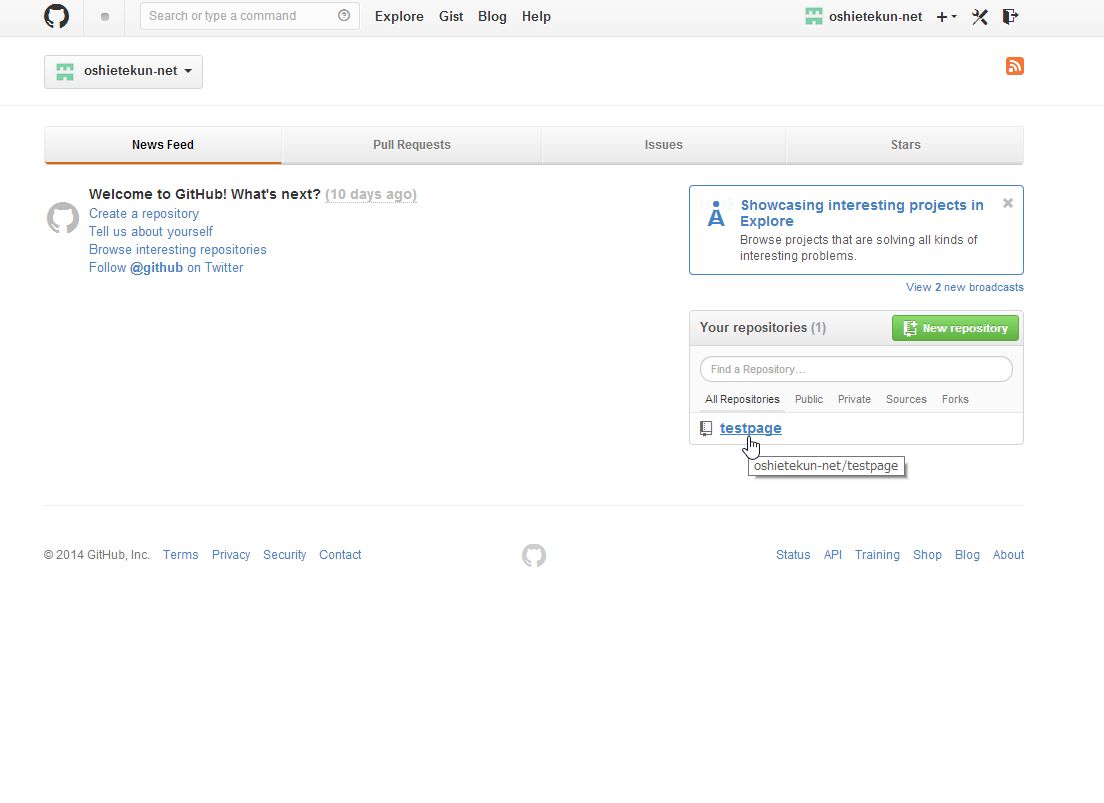Open the Blog footer link

pos(967,555)
